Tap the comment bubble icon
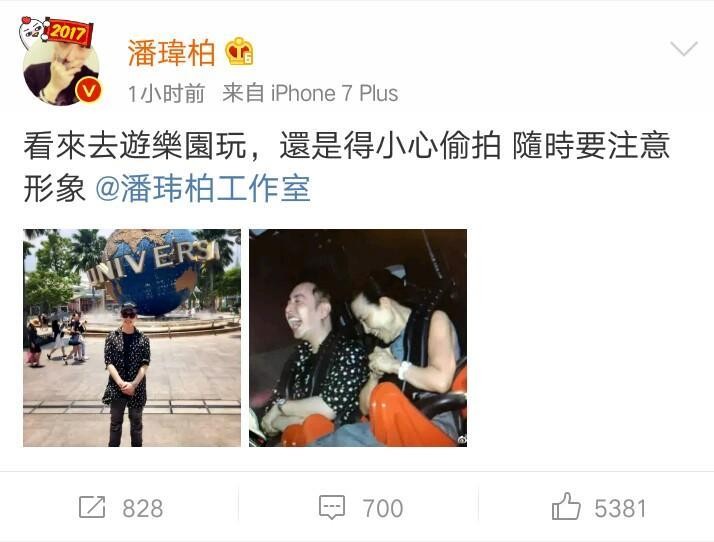Image resolution: width=714 pixels, height=542 pixels. click(x=332, y=507)
